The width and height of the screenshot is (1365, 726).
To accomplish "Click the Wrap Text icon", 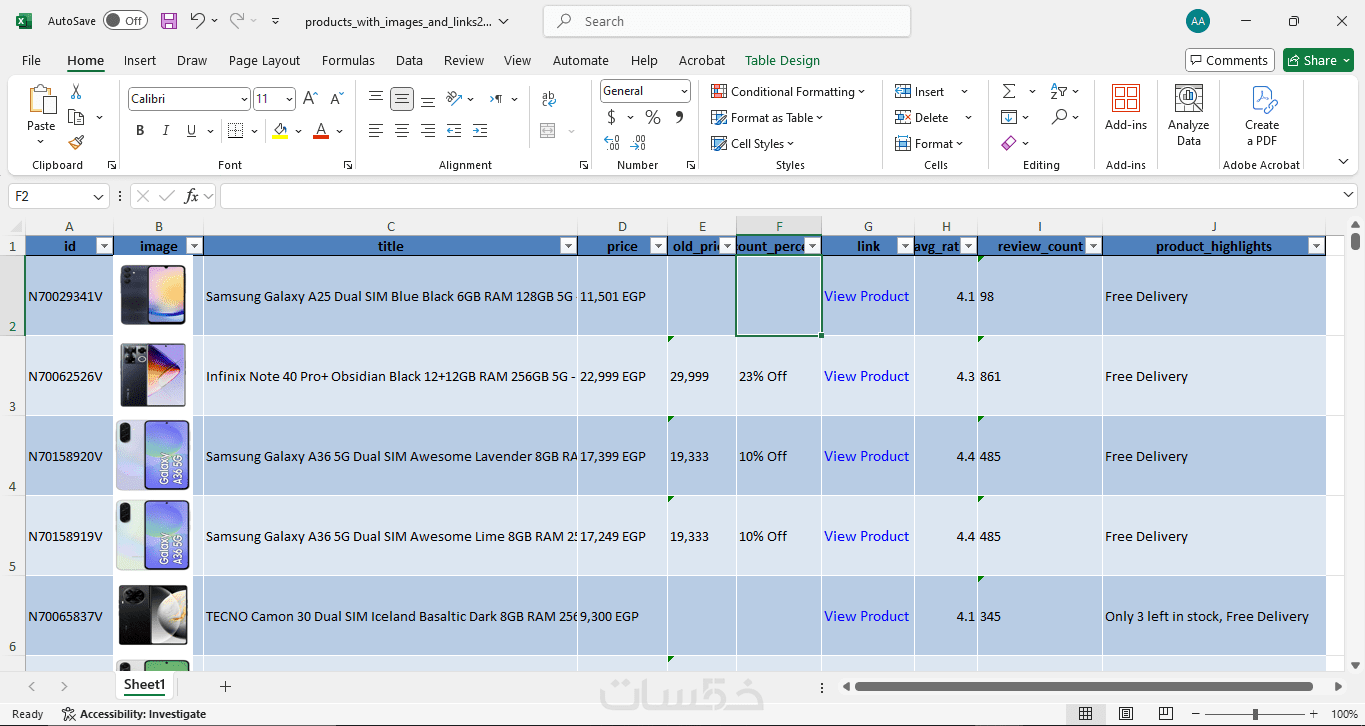I will tap(548, 99).
